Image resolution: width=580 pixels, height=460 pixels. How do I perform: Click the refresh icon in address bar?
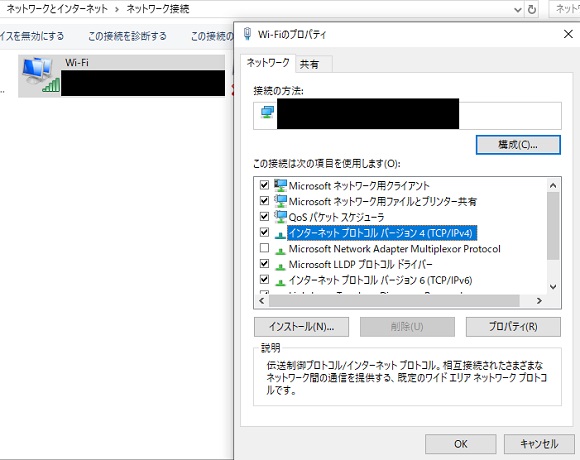pyautogui.click(x=532, y=9)
